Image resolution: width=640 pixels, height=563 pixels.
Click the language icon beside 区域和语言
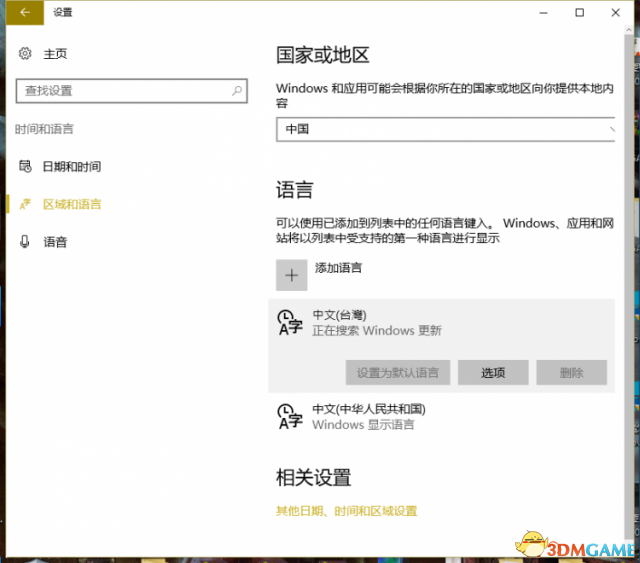point(25,204)
